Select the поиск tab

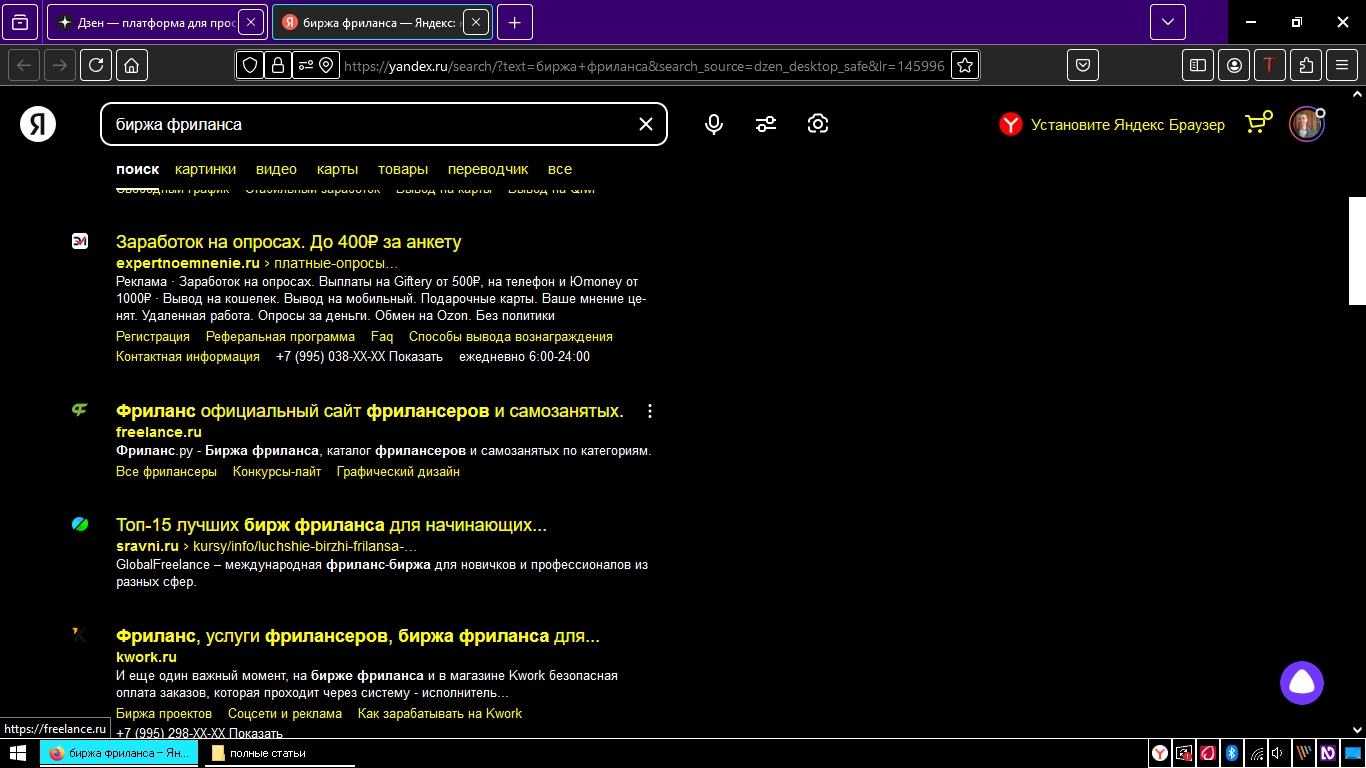(x=137, y=169)
